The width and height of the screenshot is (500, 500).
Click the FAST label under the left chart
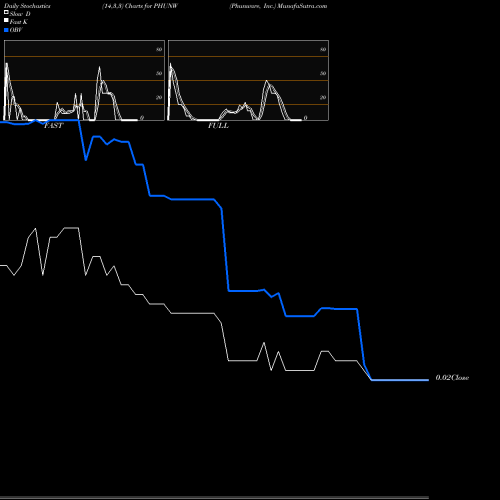coord(53,126)
